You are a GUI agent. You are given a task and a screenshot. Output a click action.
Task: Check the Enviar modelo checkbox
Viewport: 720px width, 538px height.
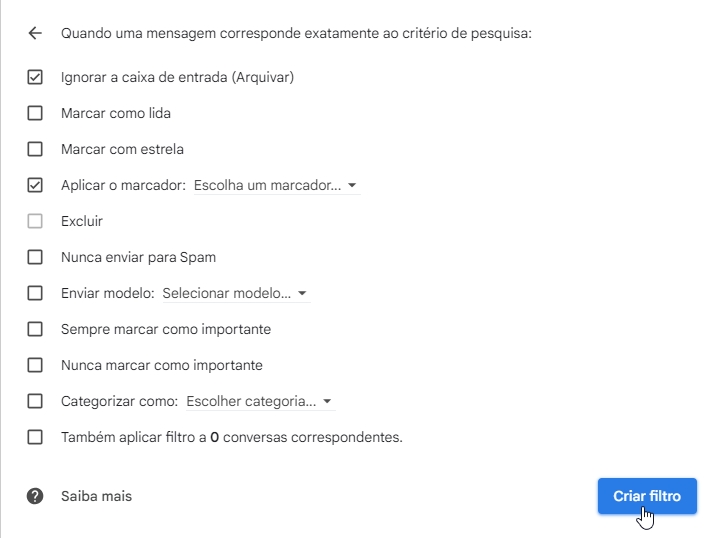(35, 293)
